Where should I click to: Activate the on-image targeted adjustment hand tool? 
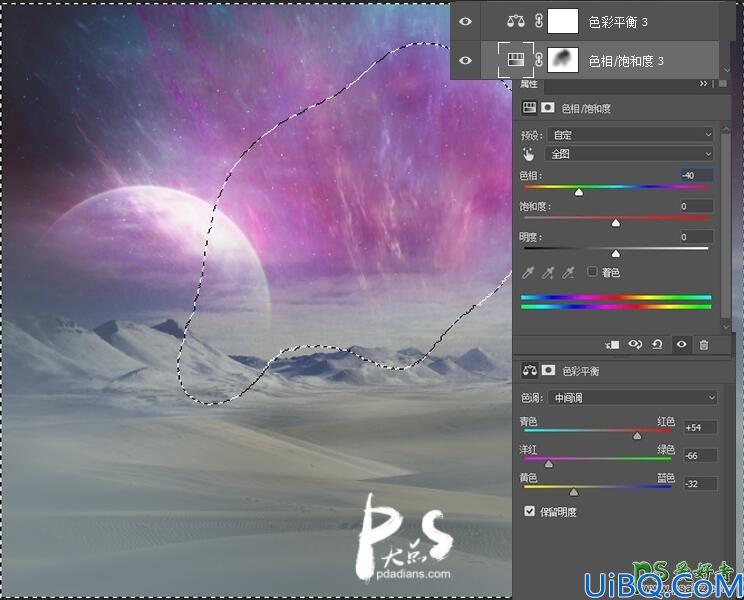528,154
